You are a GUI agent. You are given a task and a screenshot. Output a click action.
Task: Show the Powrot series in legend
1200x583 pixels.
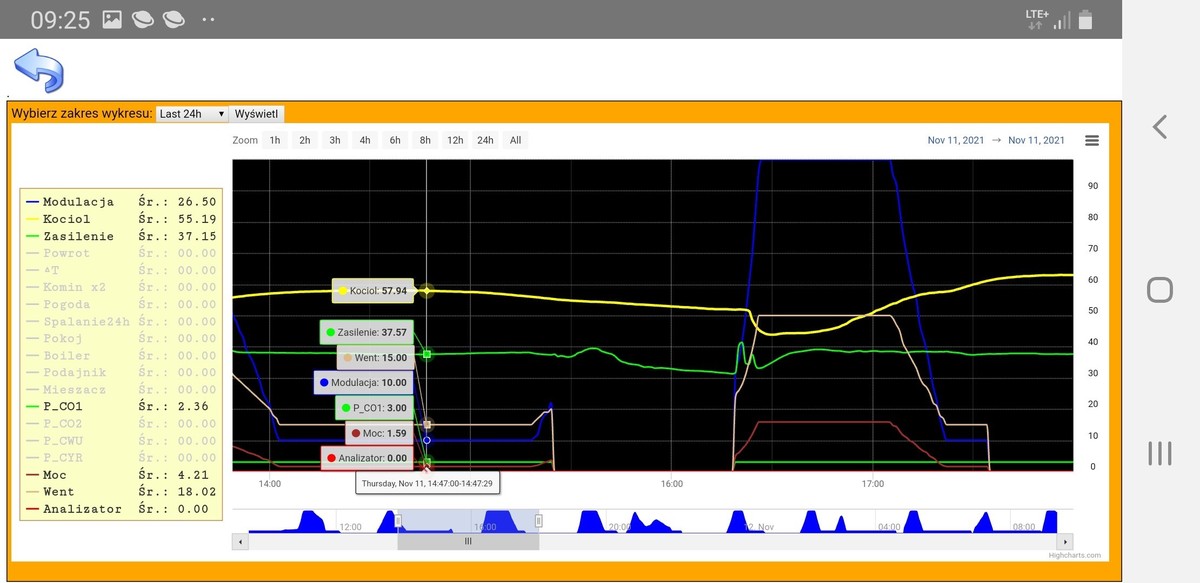pos(66,253)
